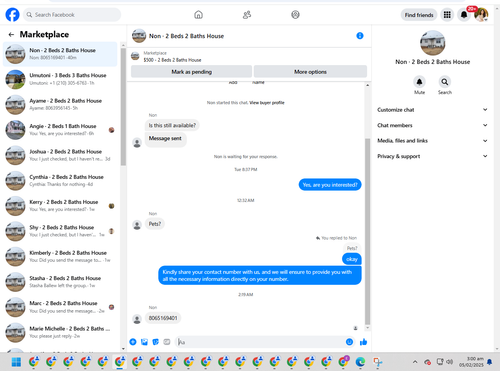This screenshot has width=500, height=371.
Task: Click the Home icon in top navigation
Action: point(198,15)
